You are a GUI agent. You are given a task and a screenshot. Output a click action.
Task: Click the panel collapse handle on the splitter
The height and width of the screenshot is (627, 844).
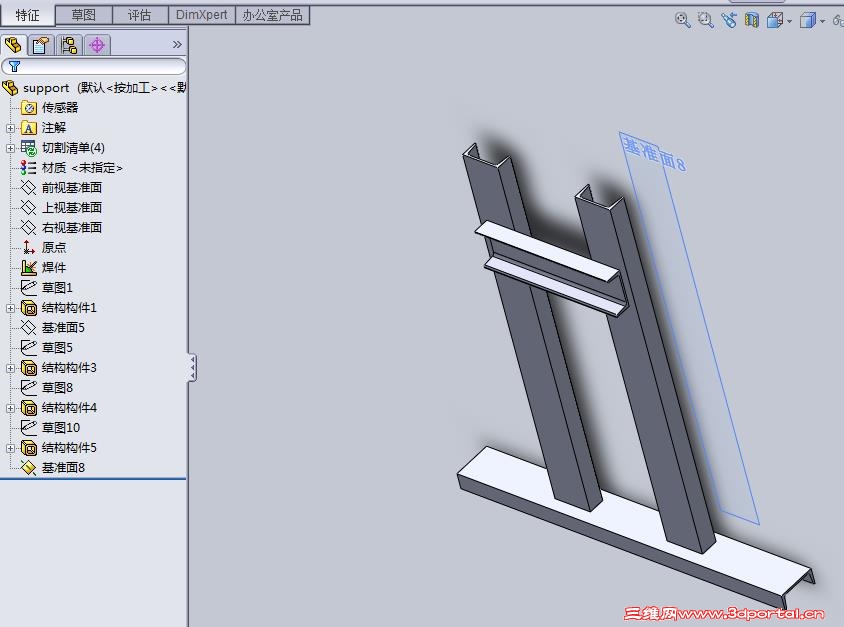point(192,368)
